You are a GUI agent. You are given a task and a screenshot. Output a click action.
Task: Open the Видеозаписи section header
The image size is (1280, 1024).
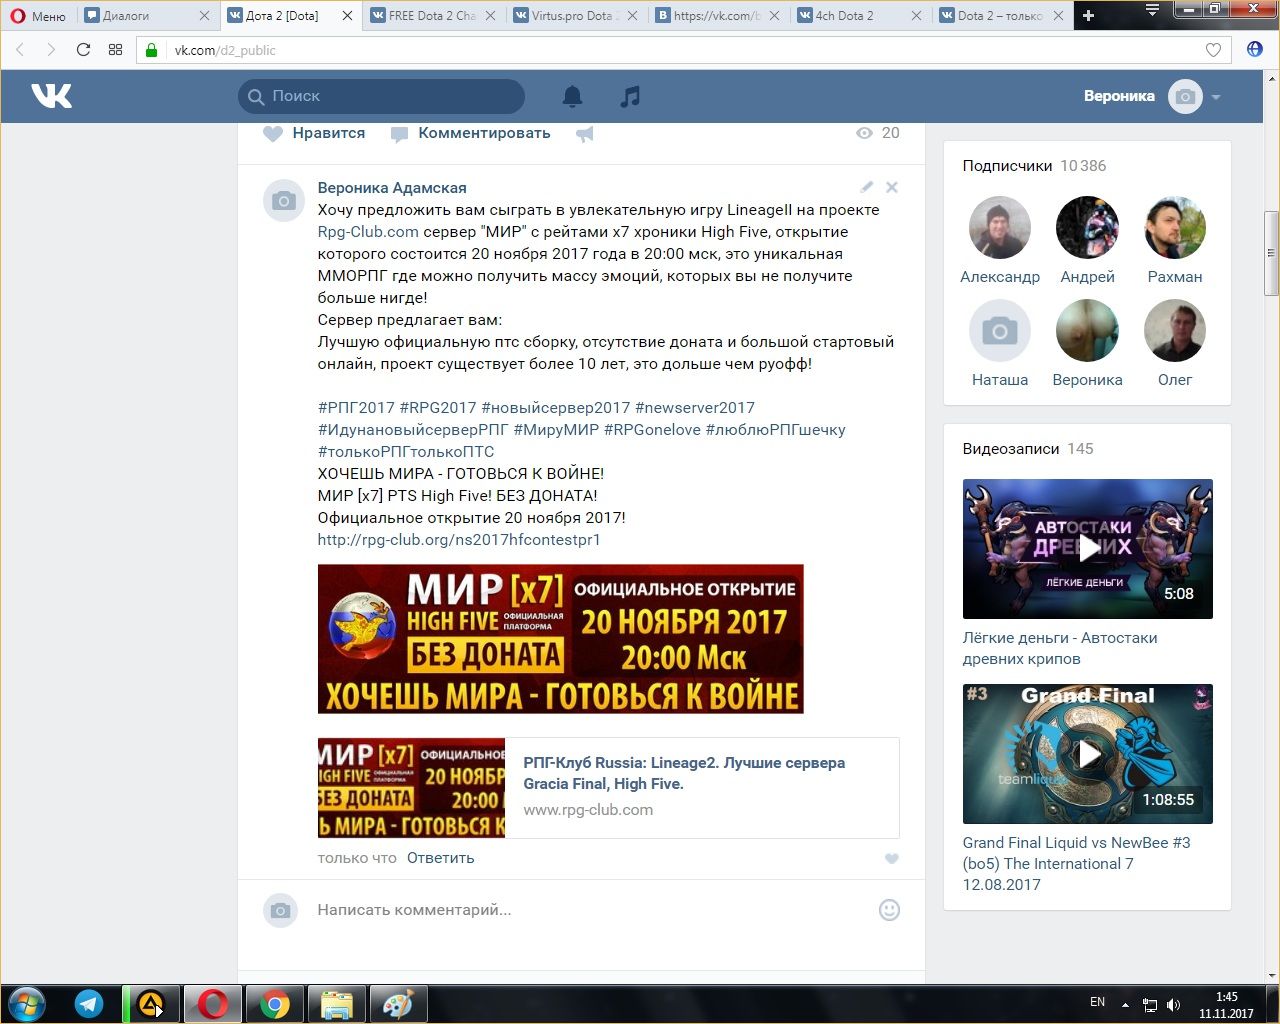pos(1028,449)
